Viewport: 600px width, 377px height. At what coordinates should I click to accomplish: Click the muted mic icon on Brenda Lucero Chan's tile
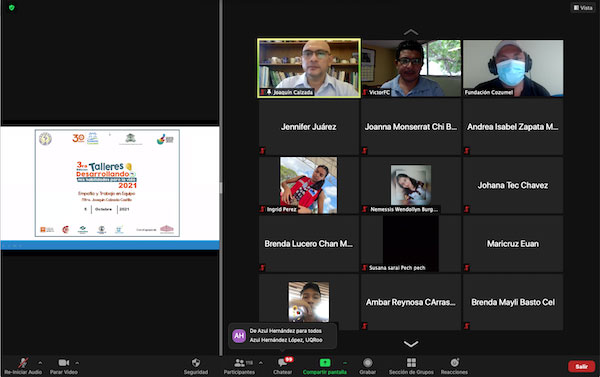[262, 268]
